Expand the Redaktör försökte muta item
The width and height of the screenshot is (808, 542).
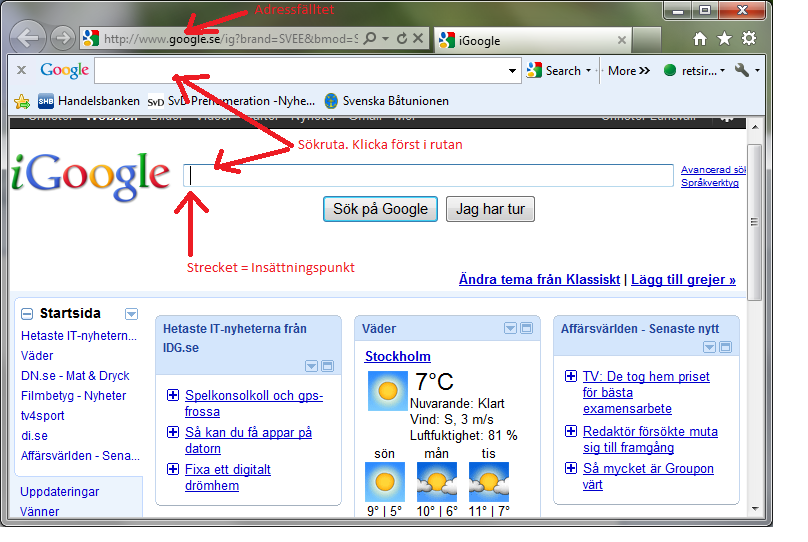point(571,431)
